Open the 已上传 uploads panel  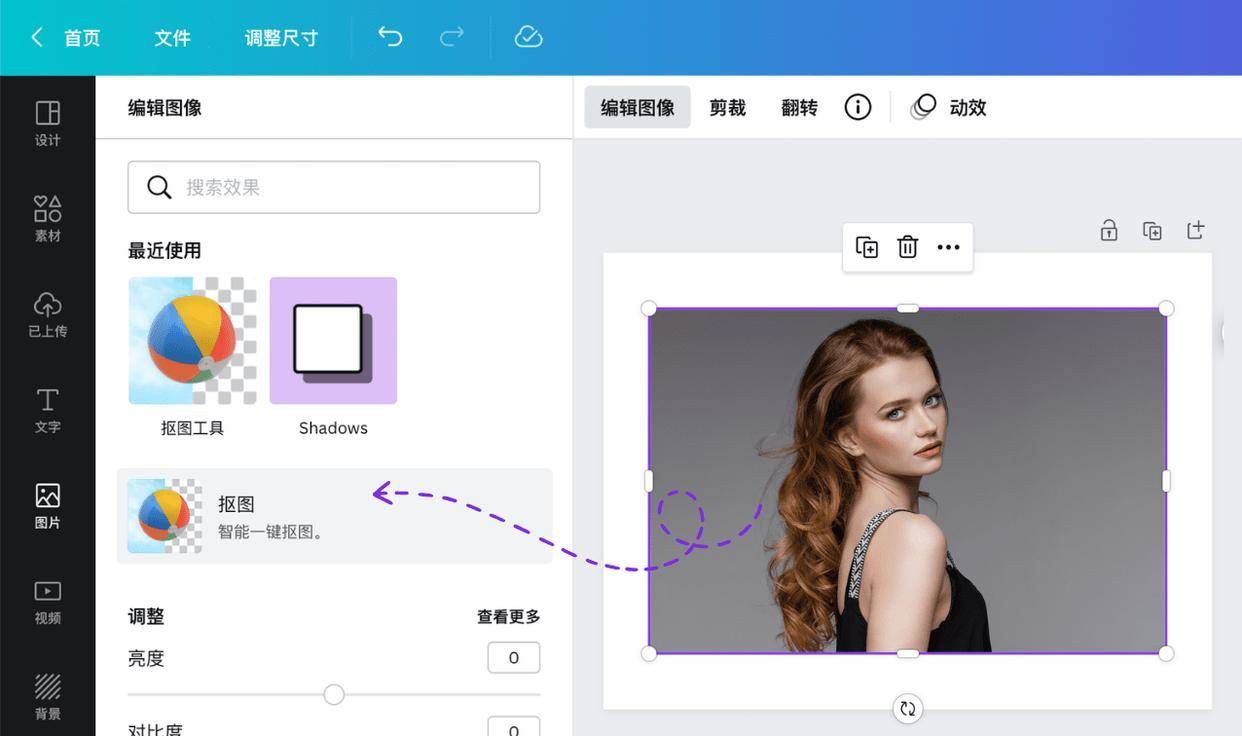(x=47, y=312)
